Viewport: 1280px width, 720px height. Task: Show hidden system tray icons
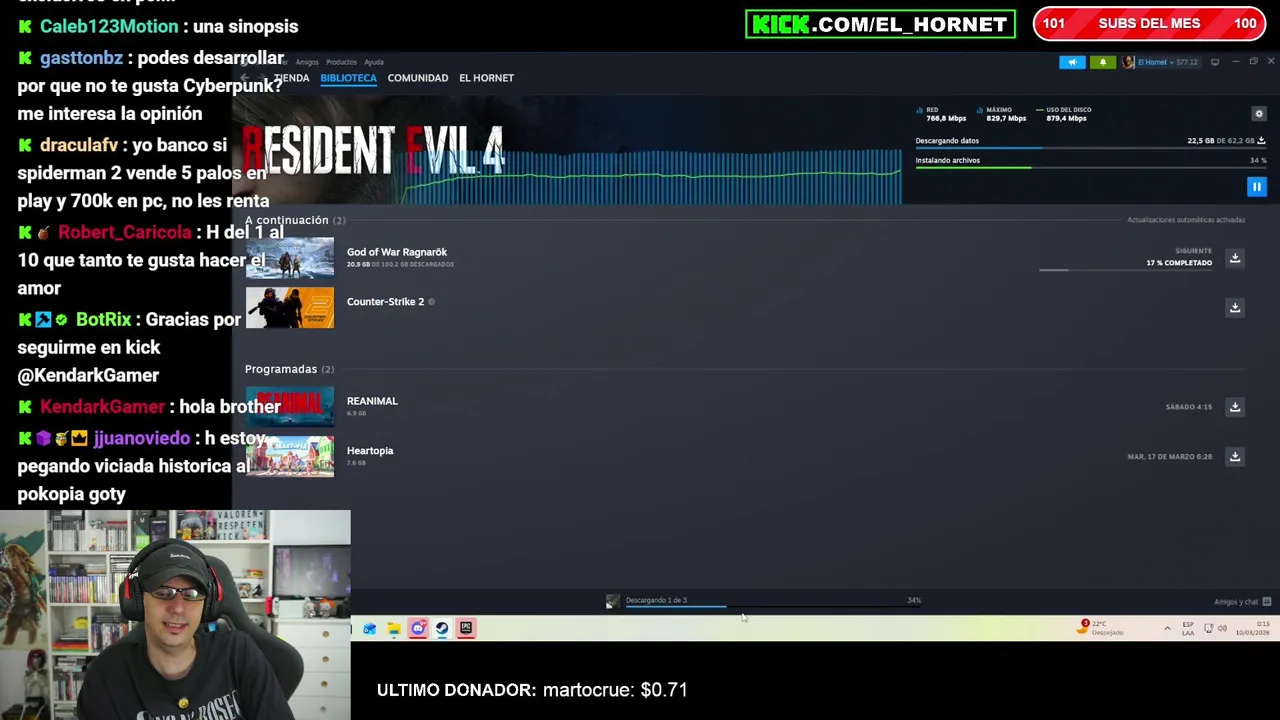pyautogui.click(x=1167, y=629)
